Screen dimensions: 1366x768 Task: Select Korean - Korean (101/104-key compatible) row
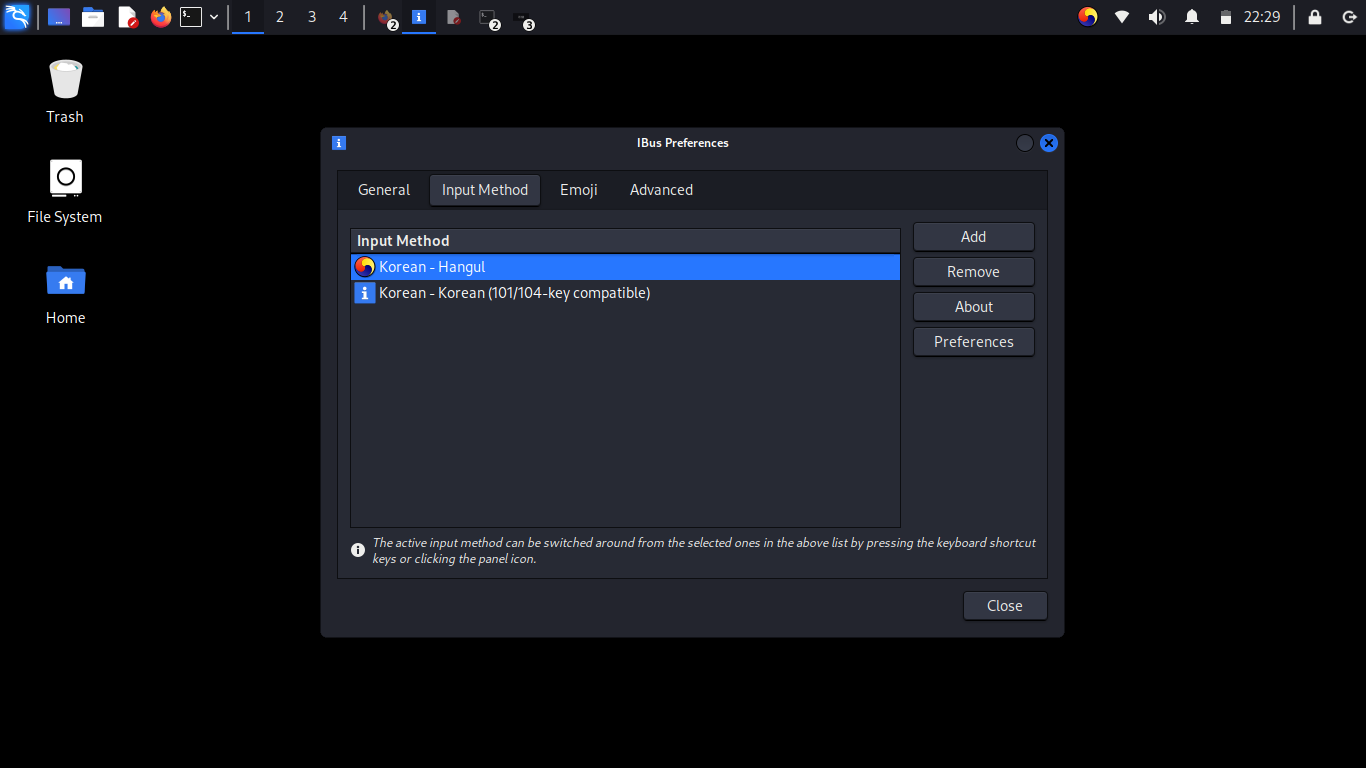pyautogui.click(x=626, y=293)
